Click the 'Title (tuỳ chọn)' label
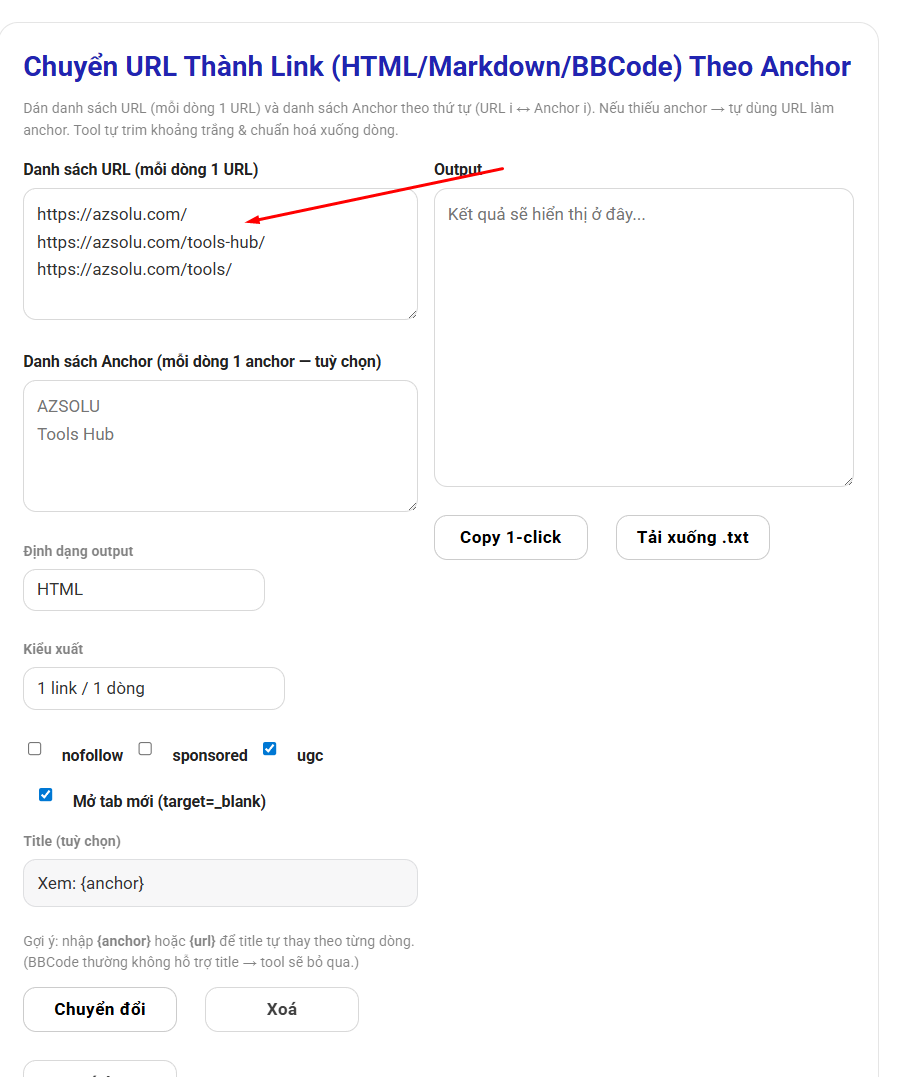 tap(72, 841)
